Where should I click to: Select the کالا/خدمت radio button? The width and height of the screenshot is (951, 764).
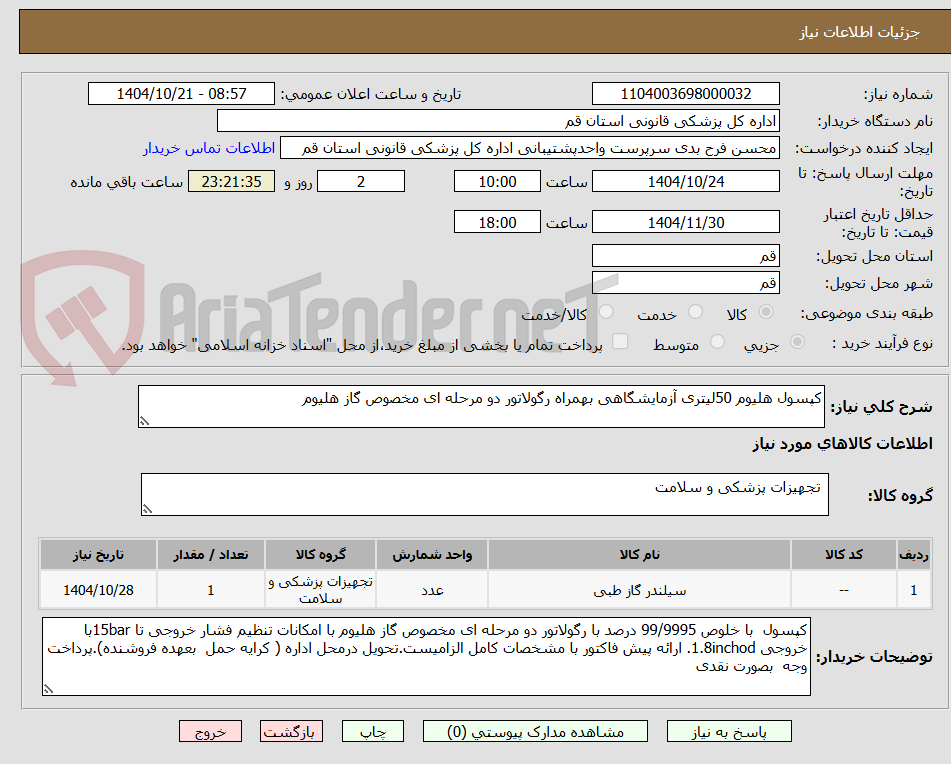click(x=606, y=312)
